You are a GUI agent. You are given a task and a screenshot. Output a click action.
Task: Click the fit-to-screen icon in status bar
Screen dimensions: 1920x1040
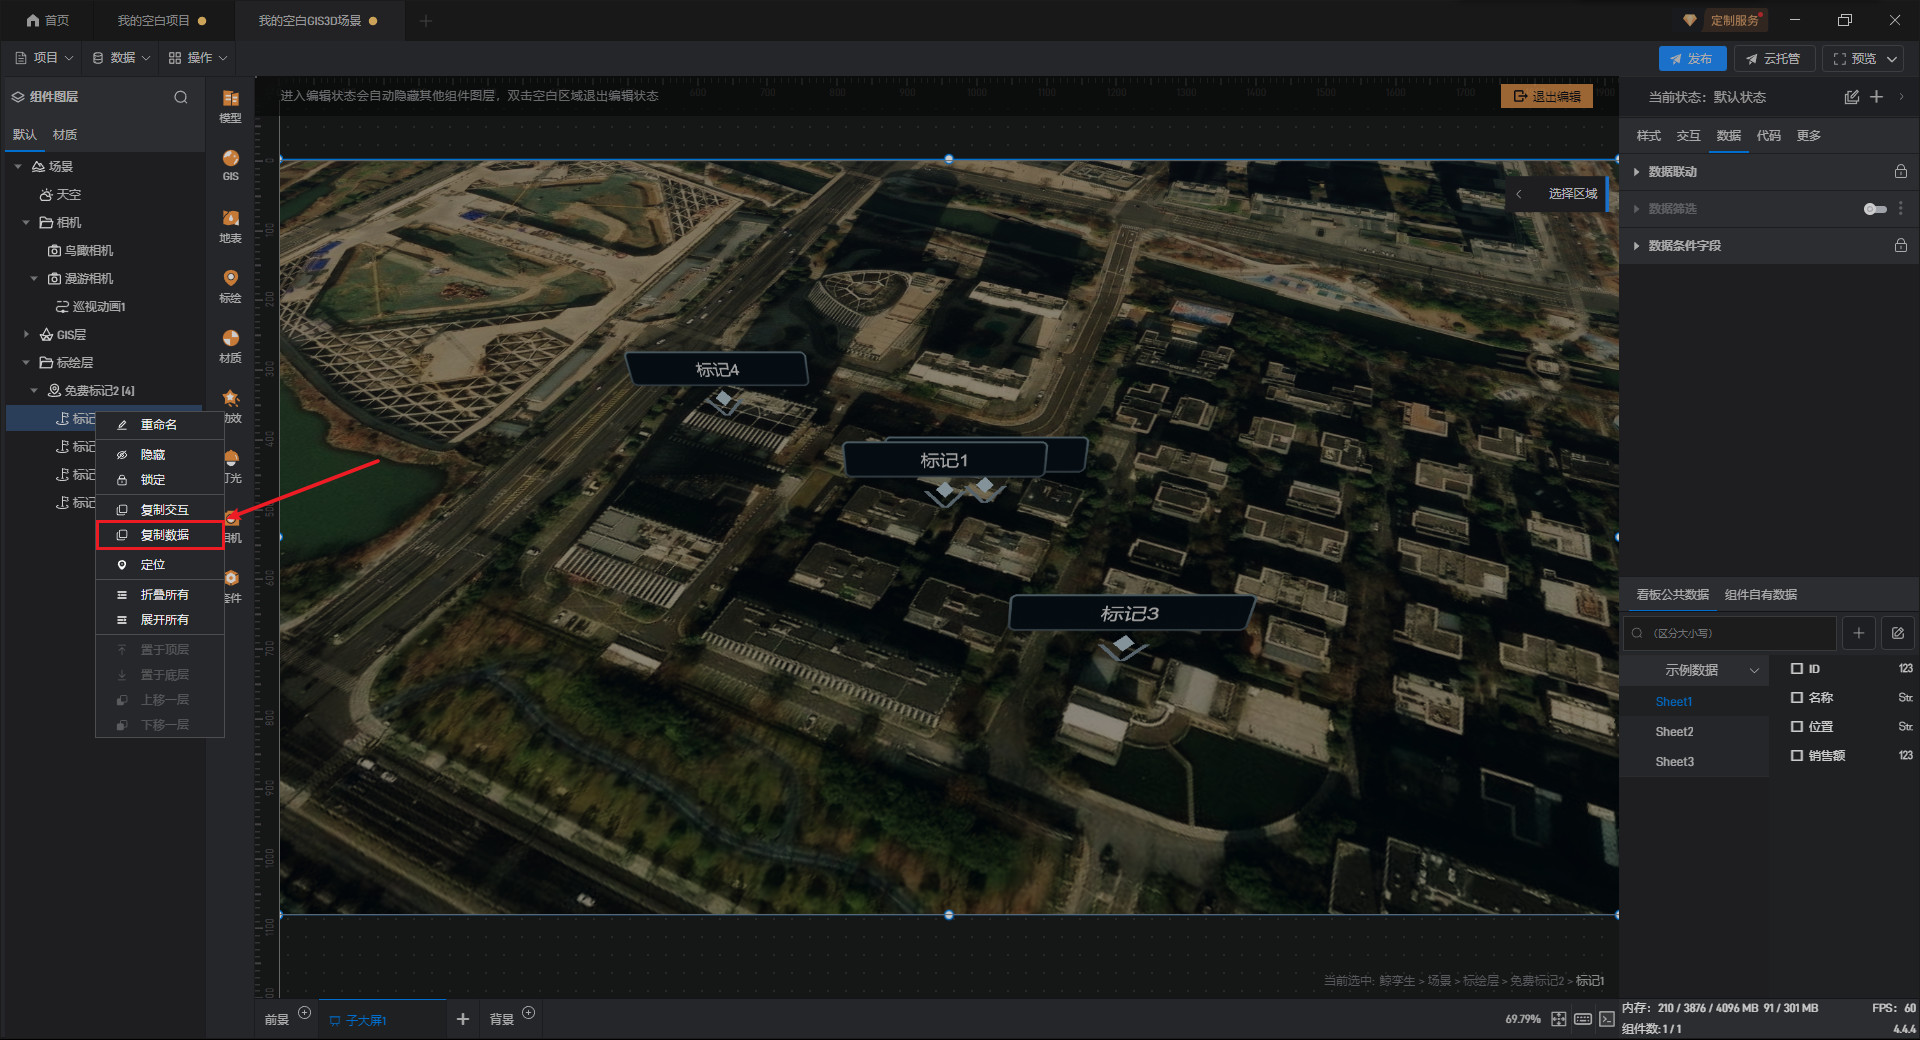point(1559,1019)
